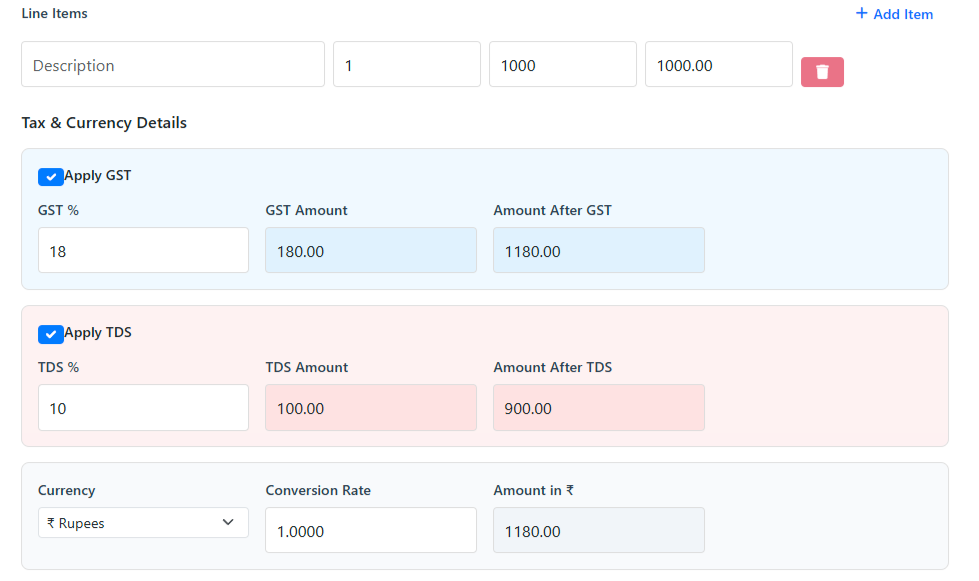Uncheck the Apply GST checkbox
Viewport: 979px width, 581px height.
click(x=51, y=177)
